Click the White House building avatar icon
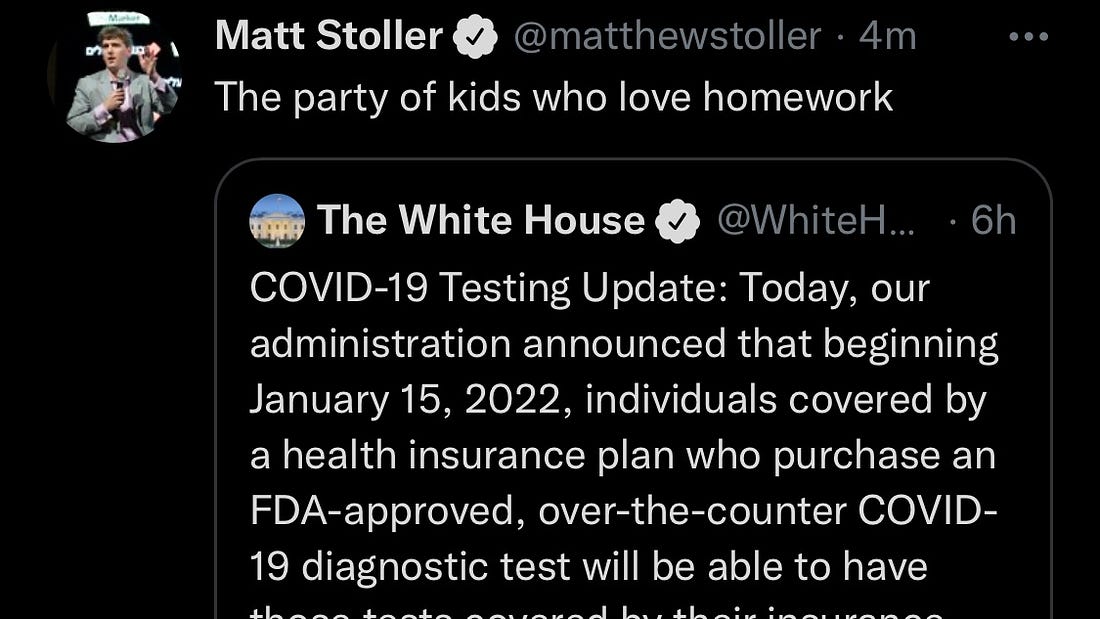 tap(277, 221)
